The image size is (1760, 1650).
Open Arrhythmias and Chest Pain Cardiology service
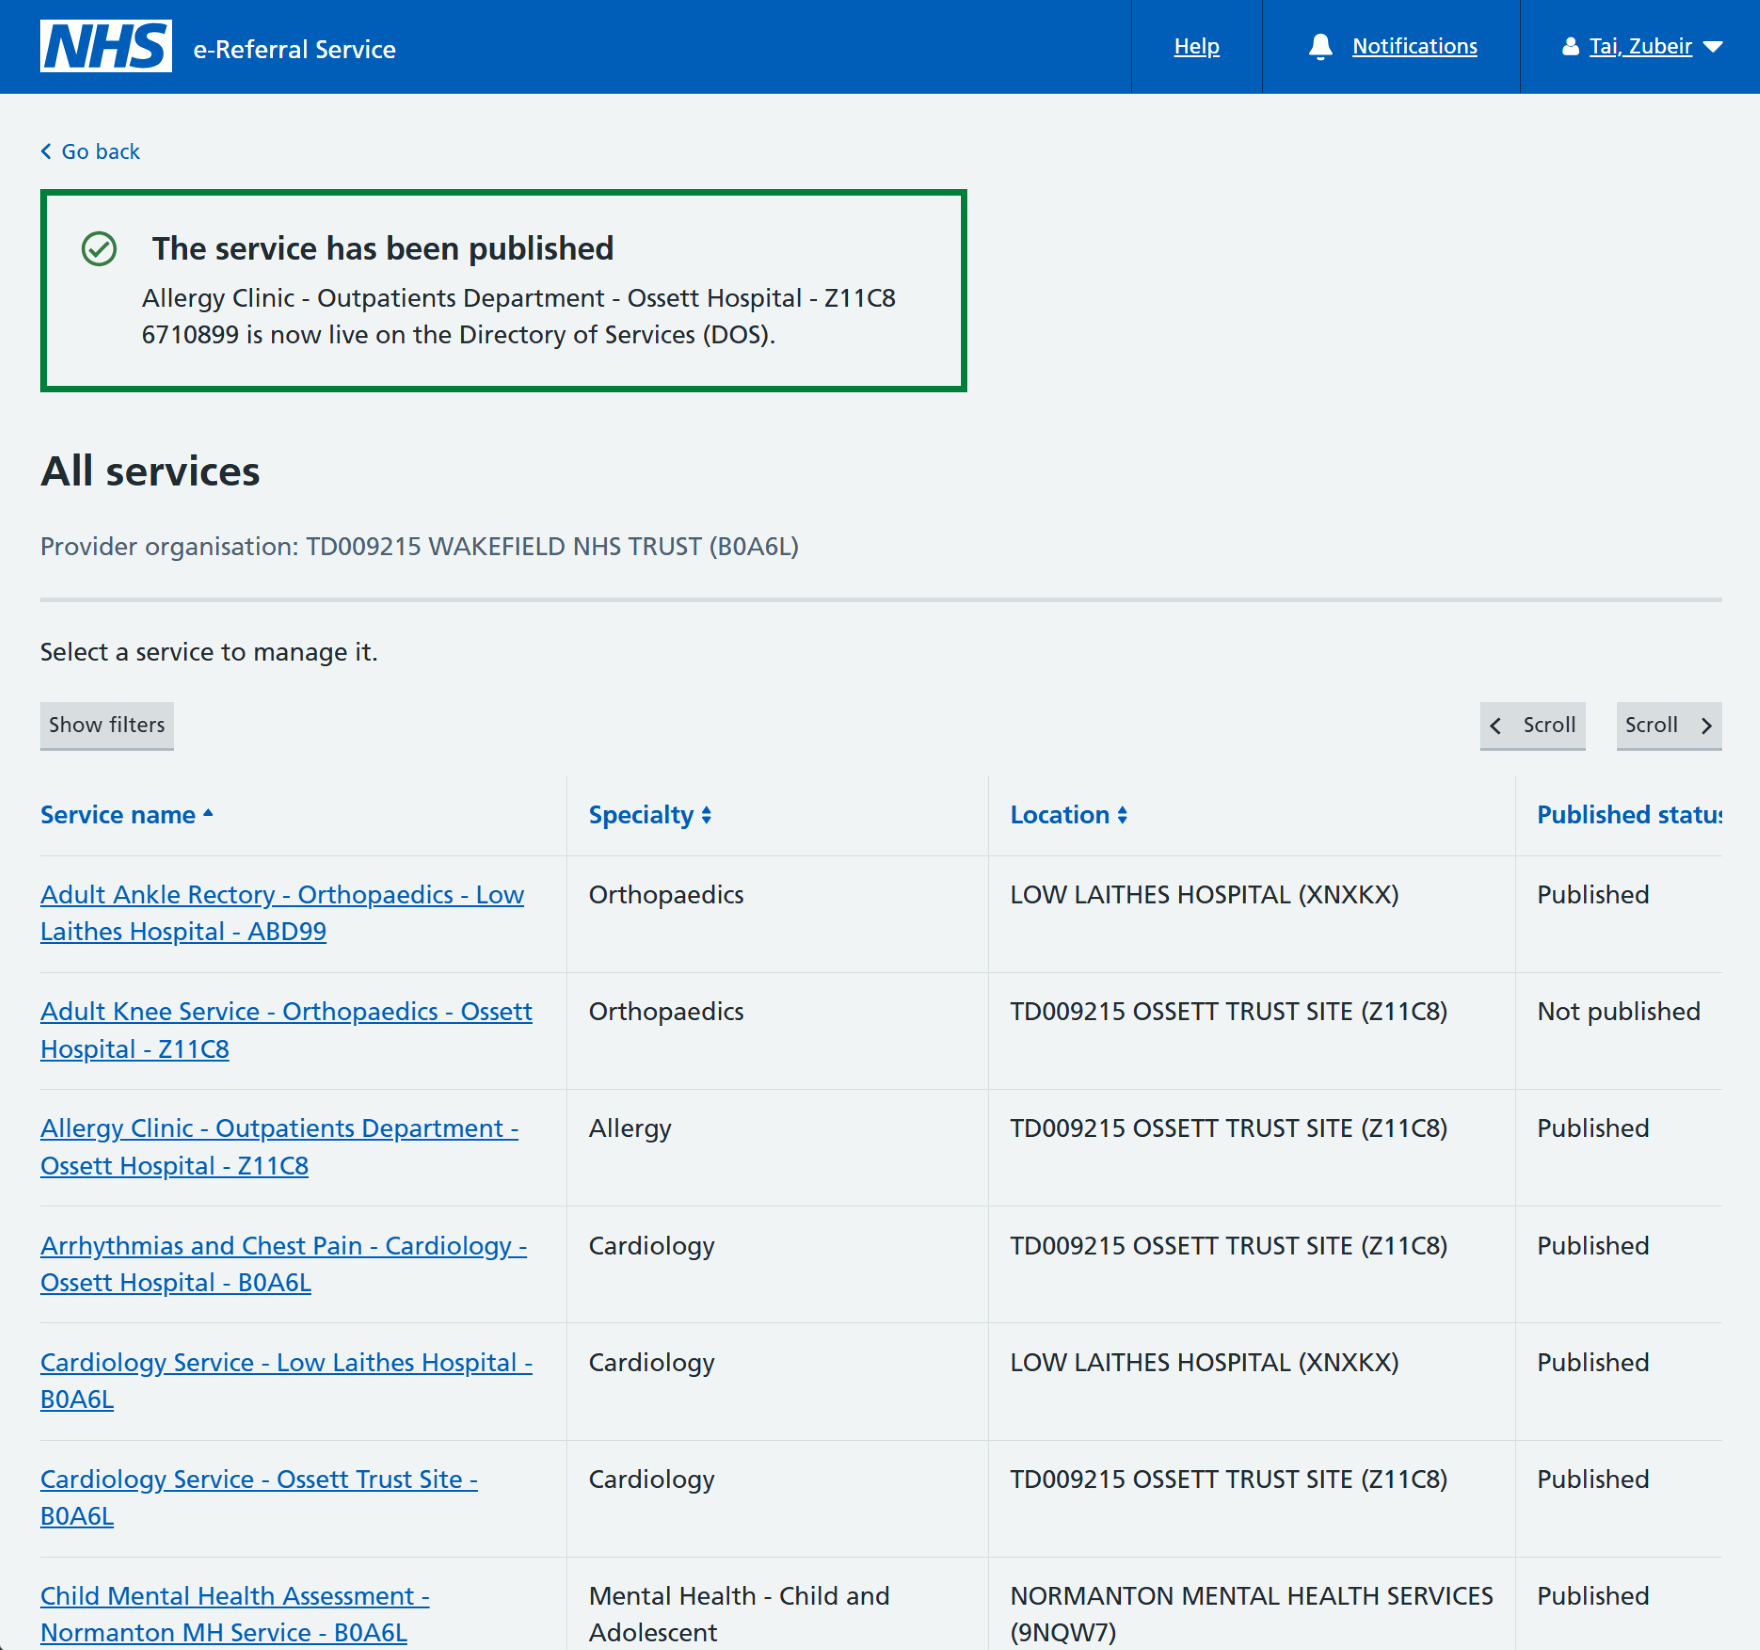tap(283, 1264)
